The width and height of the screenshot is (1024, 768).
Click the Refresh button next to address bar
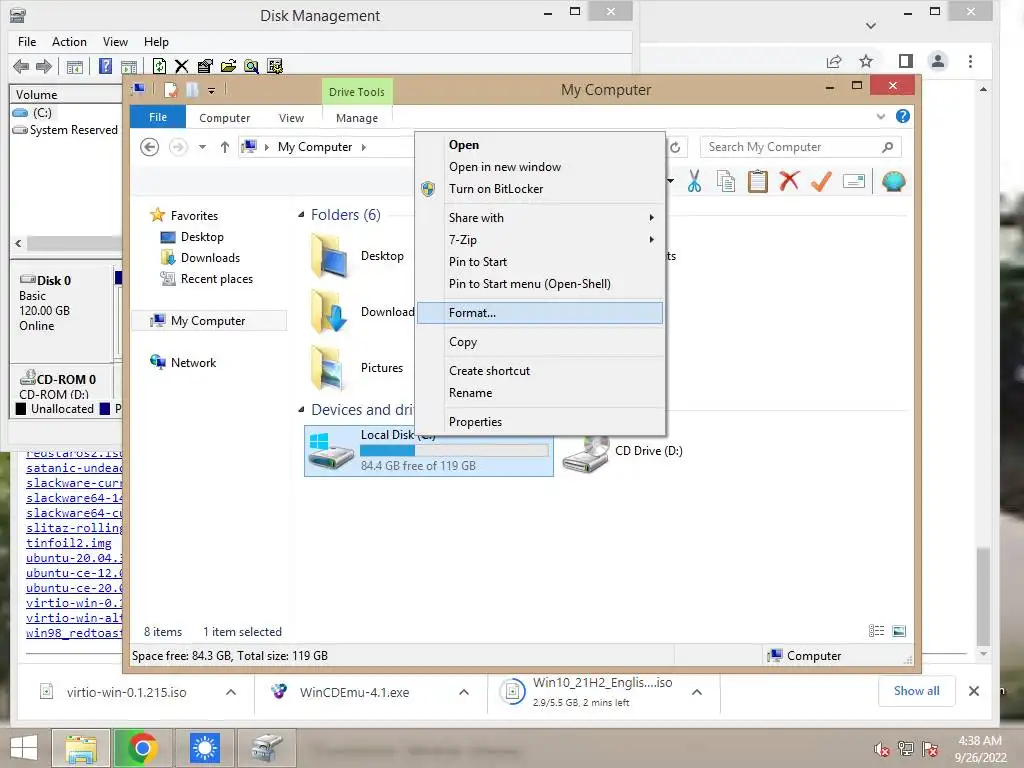(x=675, y=148)
